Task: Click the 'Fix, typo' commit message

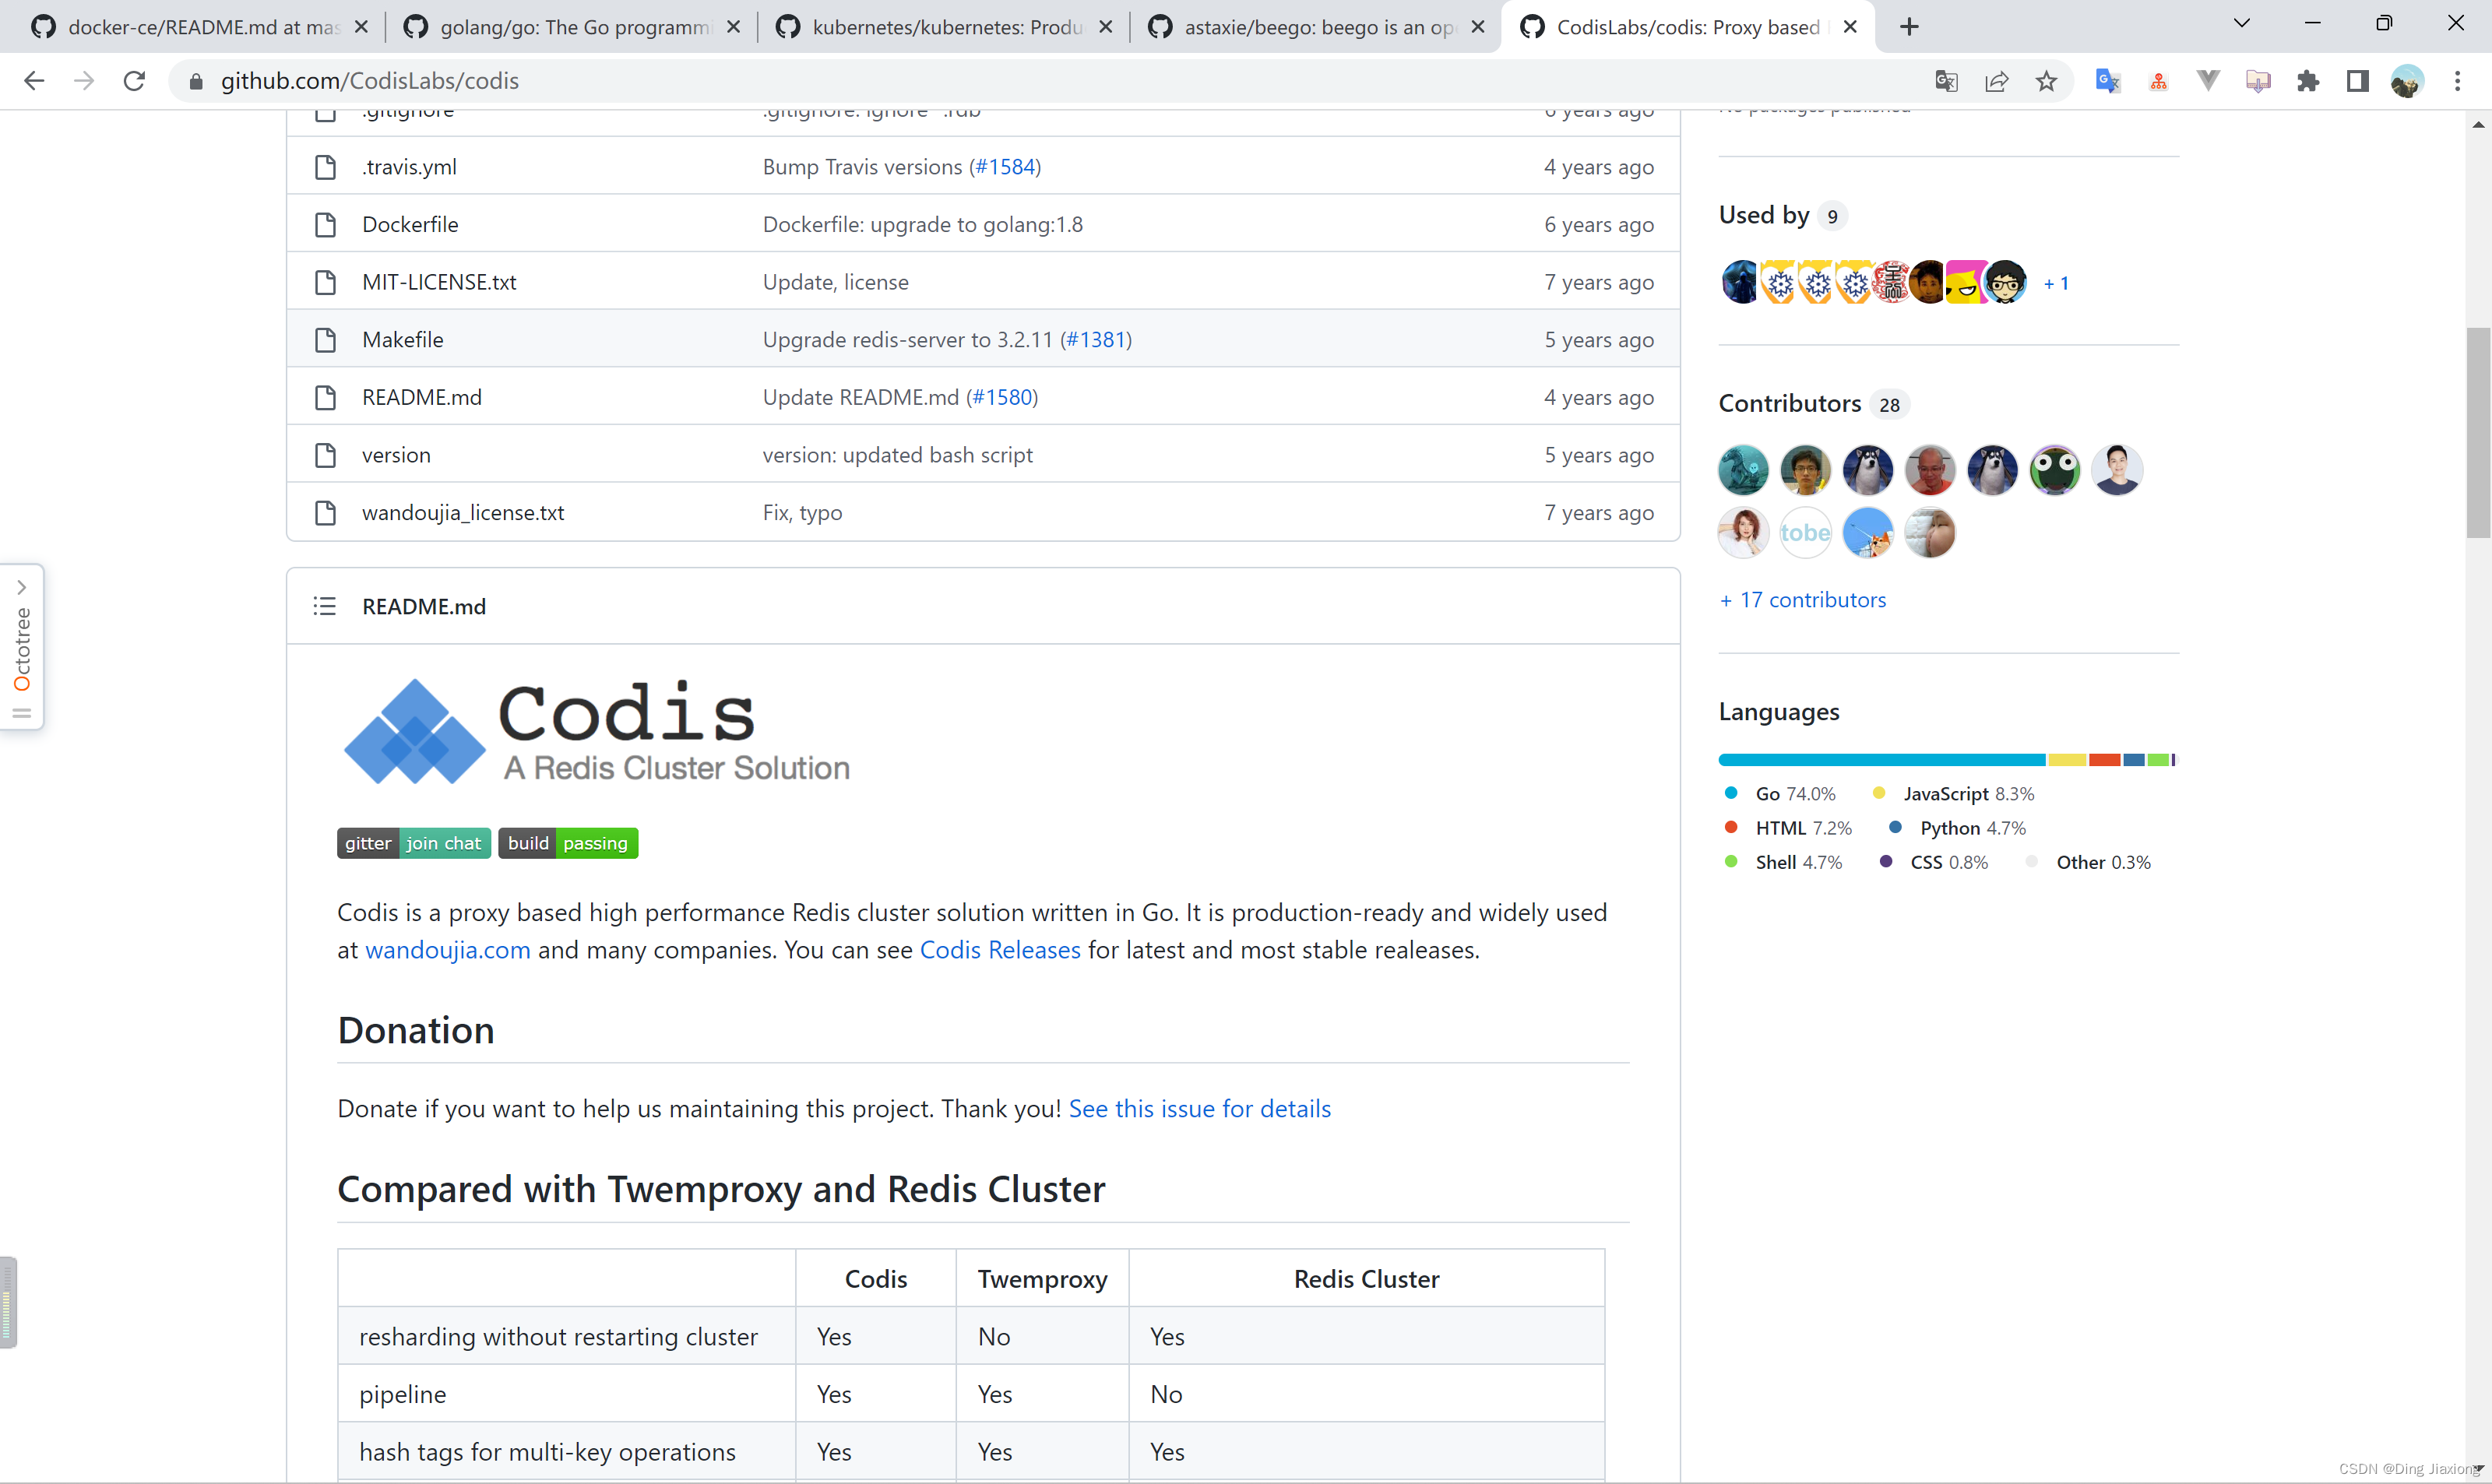Action: tap(803, 513)
